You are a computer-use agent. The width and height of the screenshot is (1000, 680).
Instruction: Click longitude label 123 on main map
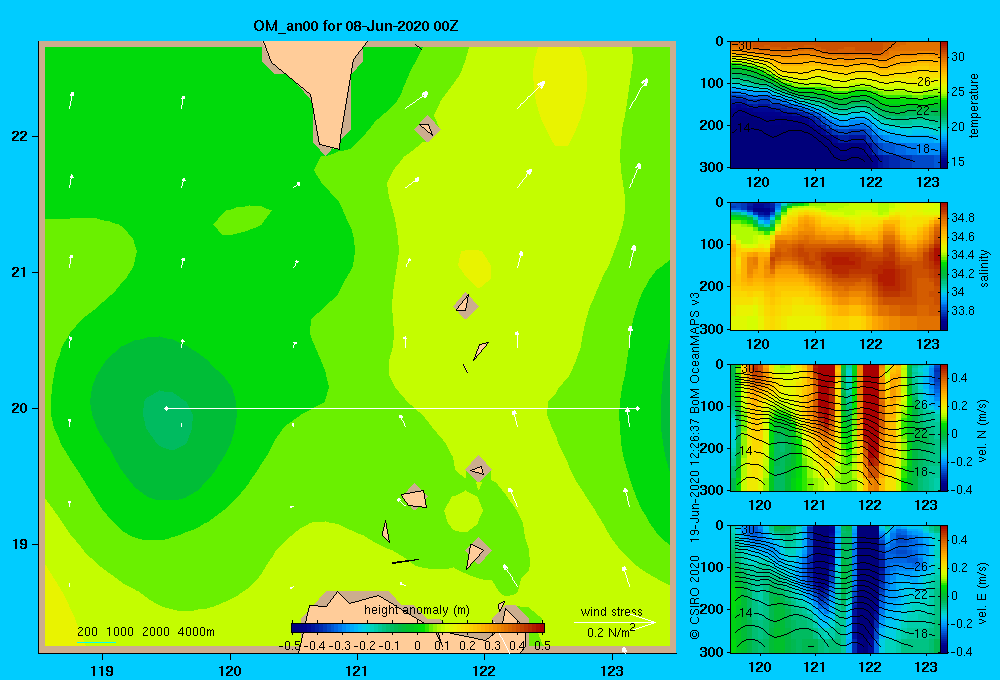point(612,670)
